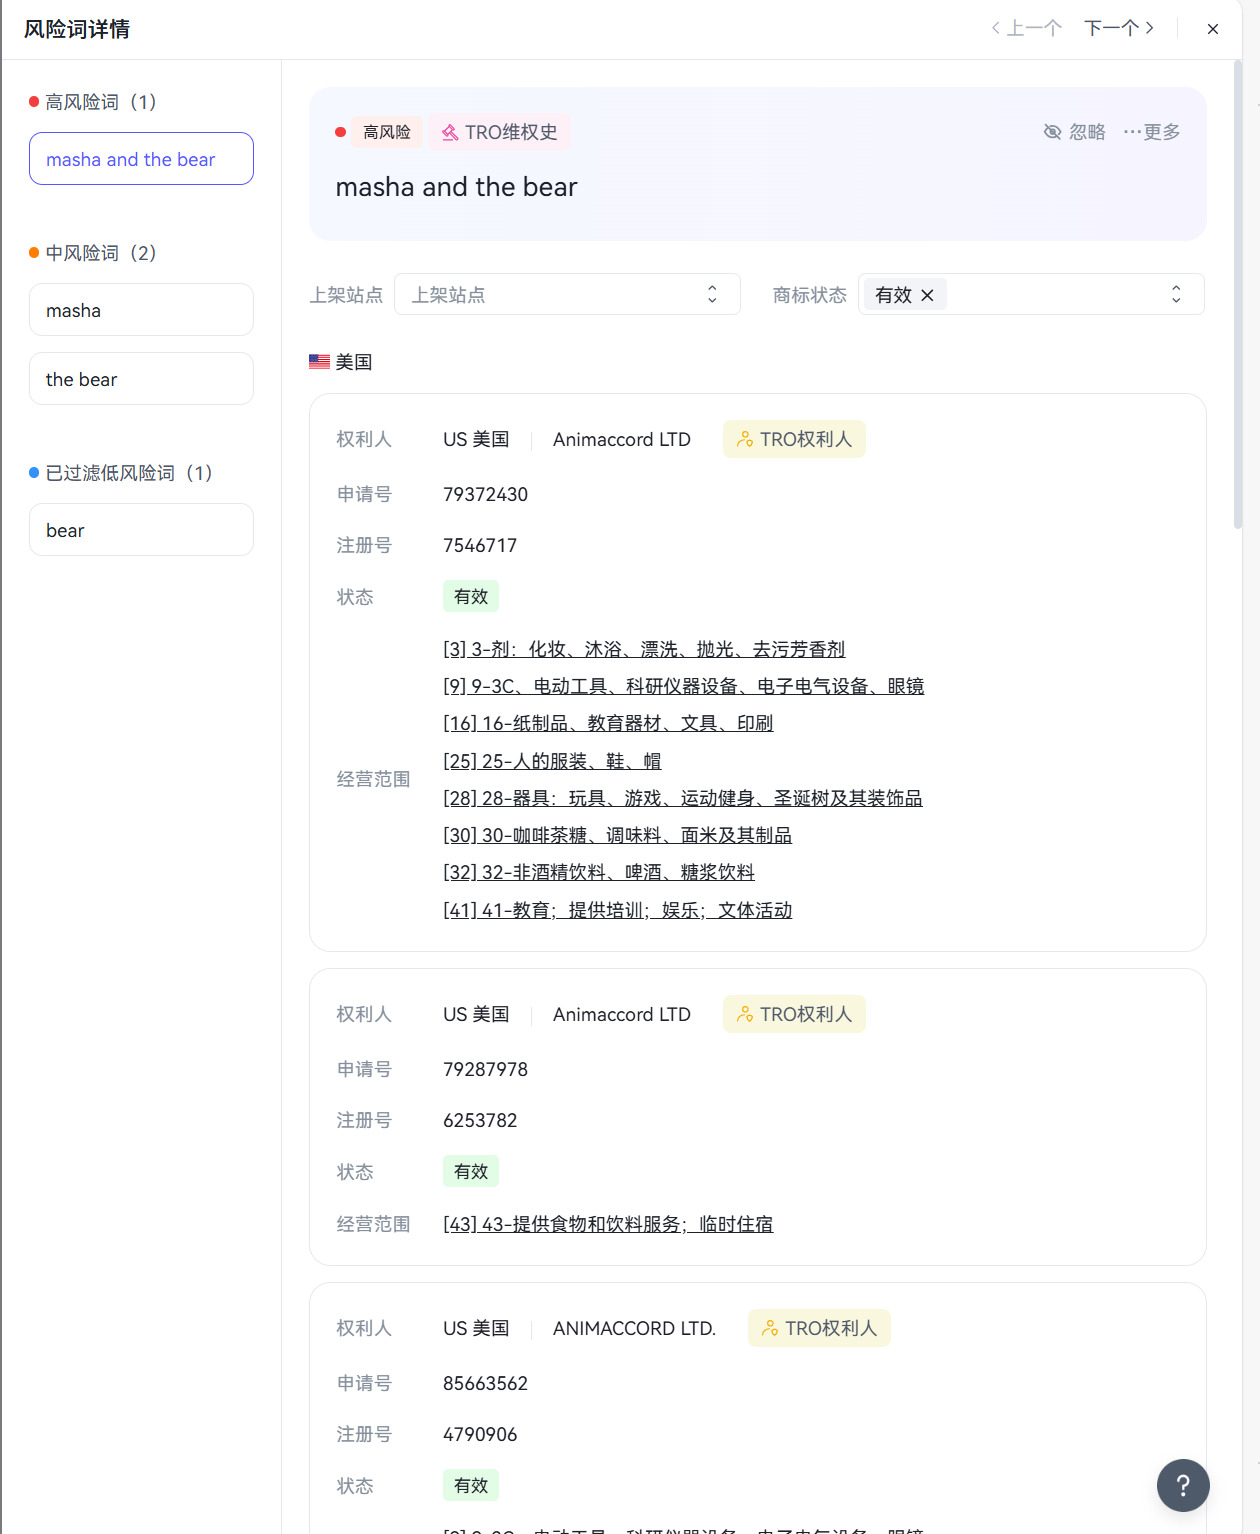Screen dimensions: 1260x1534
Task: Select the 高风险 tag label
Action: [x=387, y=132]
